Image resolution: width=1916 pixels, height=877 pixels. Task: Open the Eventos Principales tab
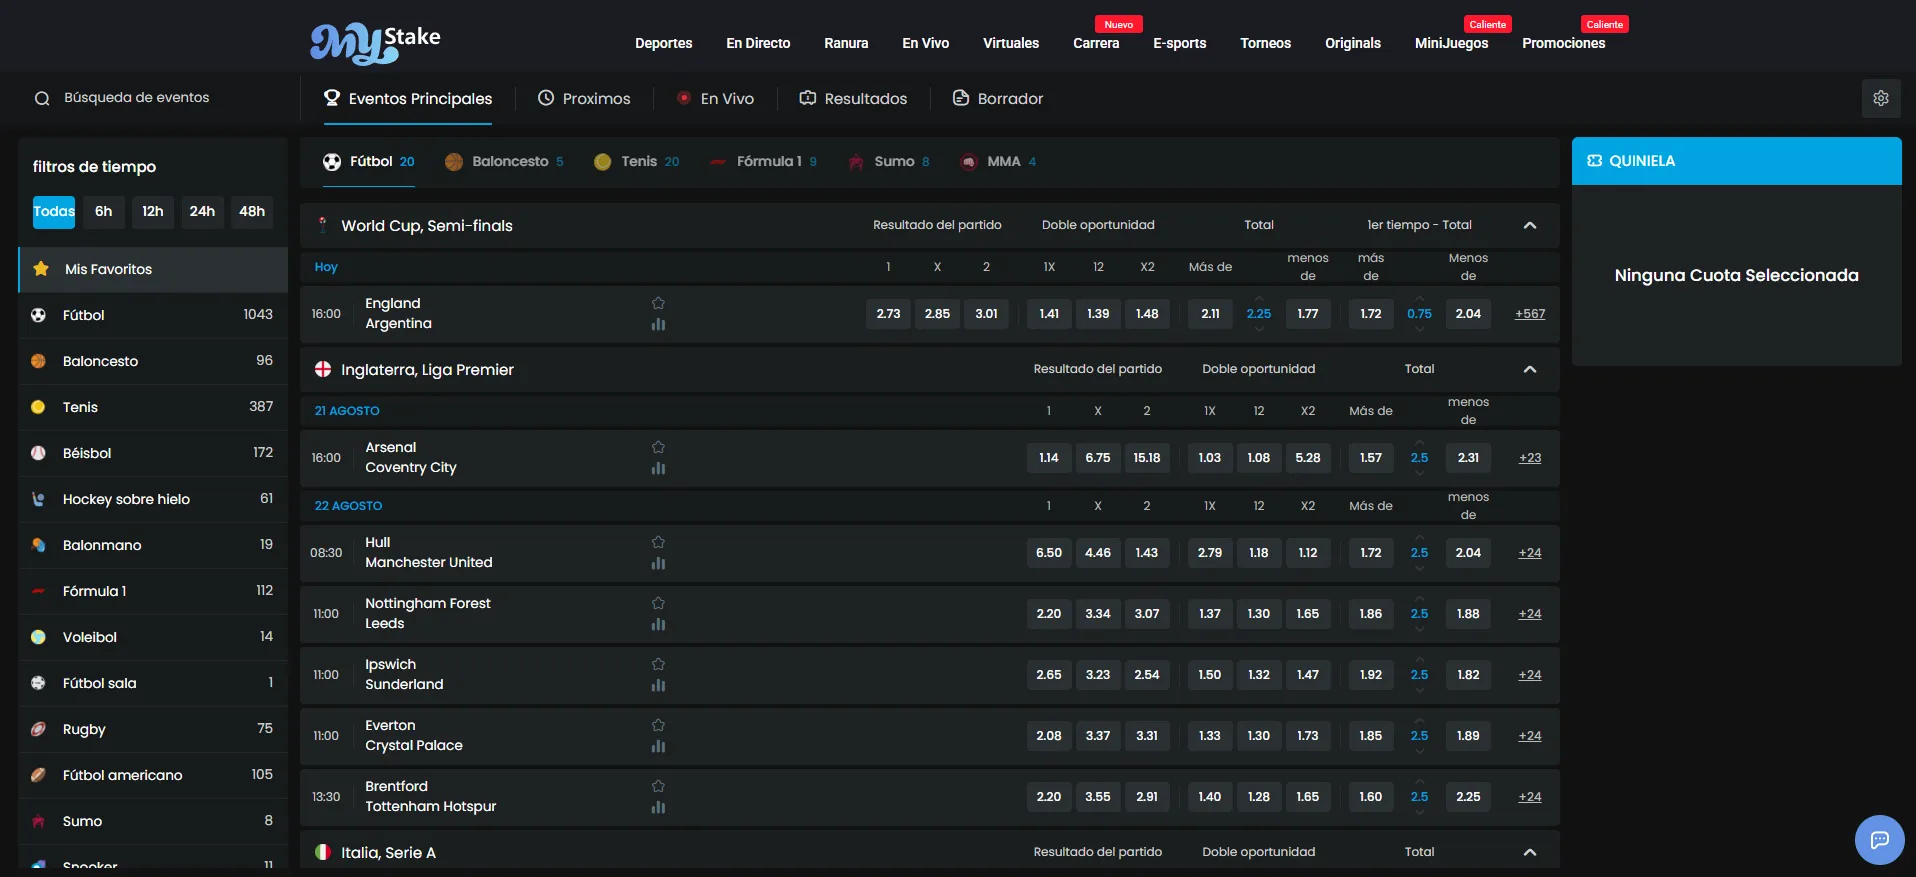pyautogui.click(x=408, y=98)
